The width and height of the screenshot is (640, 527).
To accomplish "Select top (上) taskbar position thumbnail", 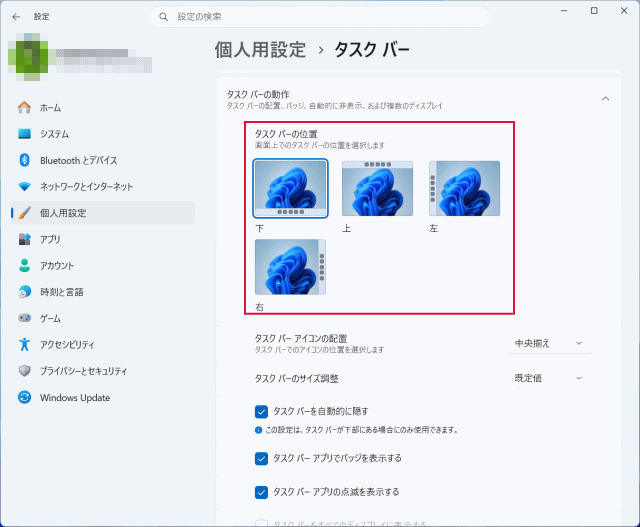I will 377,188.
